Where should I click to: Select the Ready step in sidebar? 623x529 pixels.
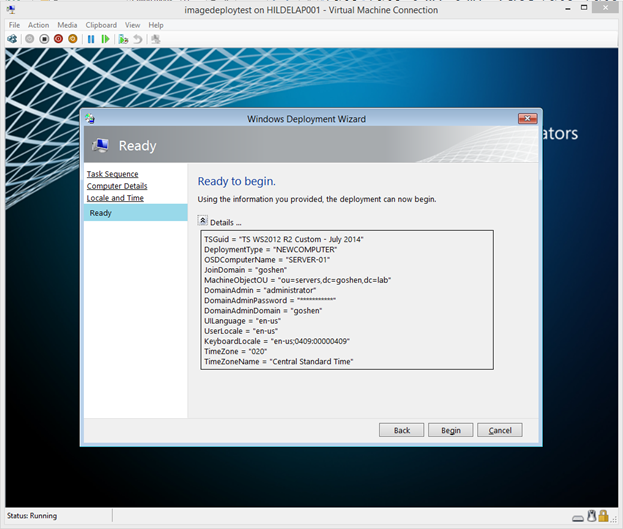[135, 213]
